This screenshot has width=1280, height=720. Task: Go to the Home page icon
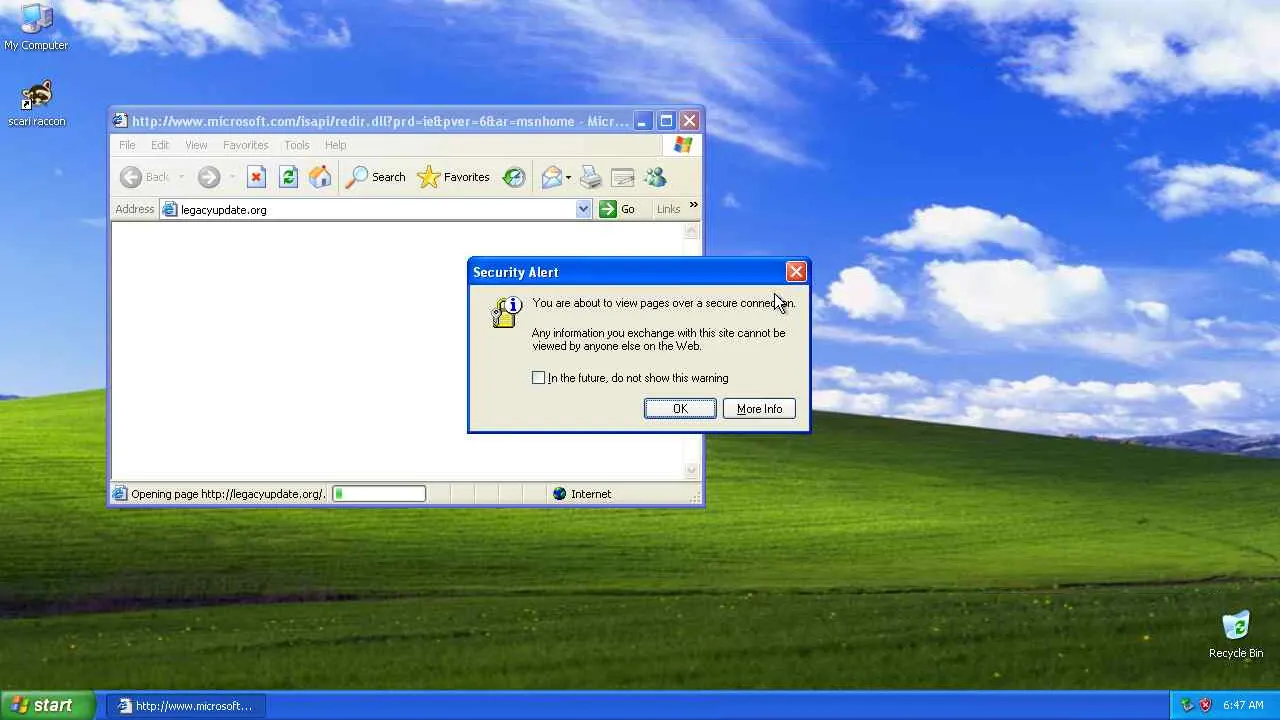(x=320, y=177)
